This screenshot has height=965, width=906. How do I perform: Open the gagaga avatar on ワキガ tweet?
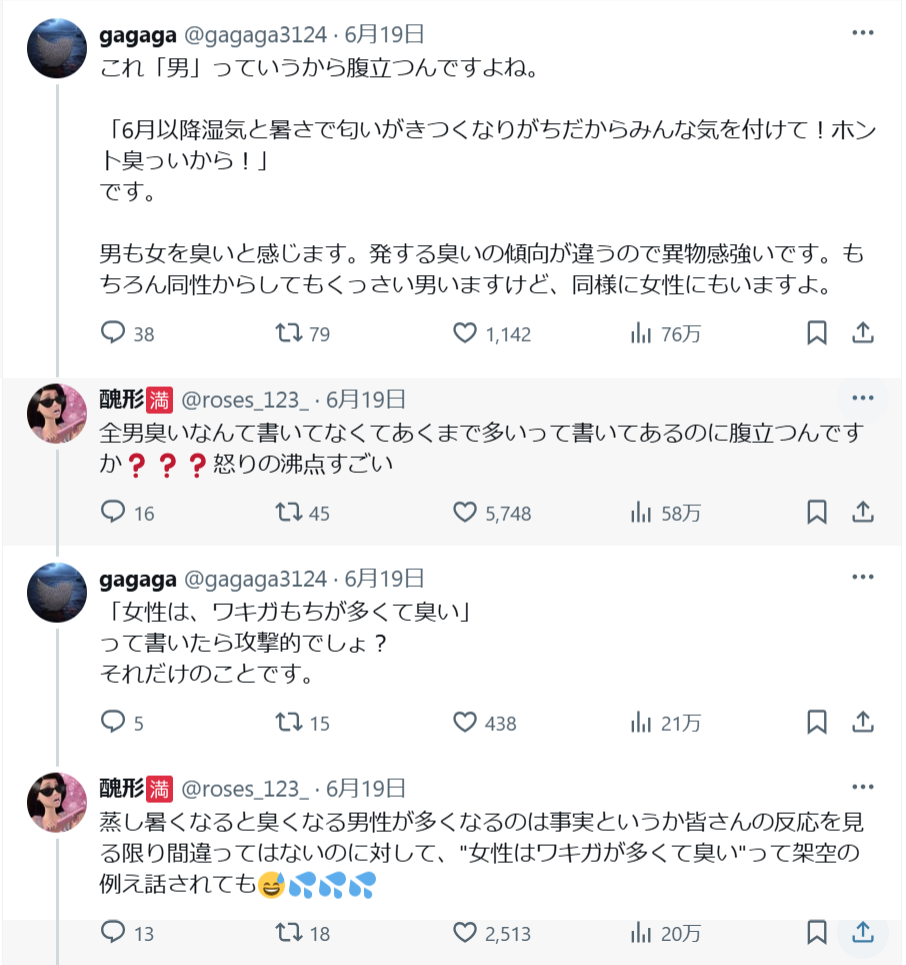56,592
